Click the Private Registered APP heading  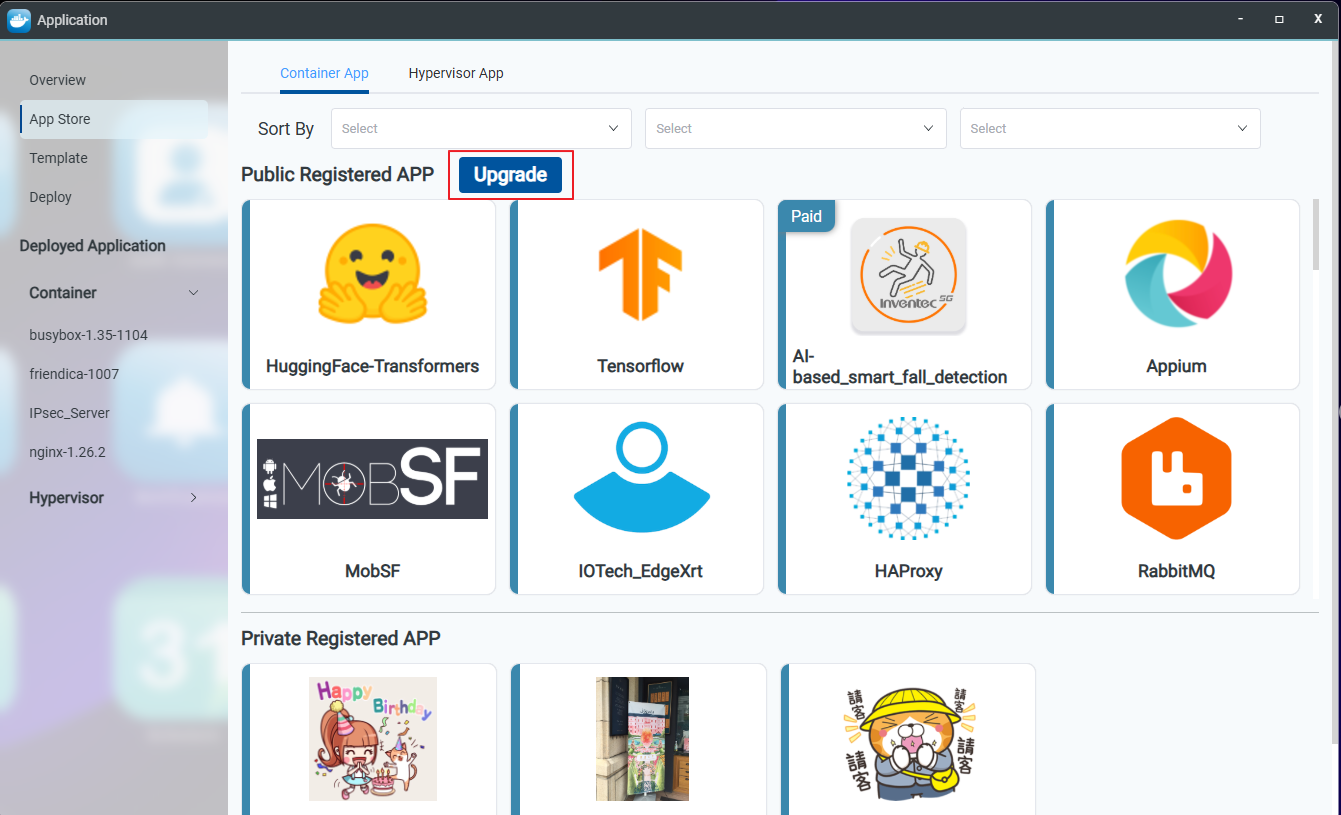pos(340,638)
